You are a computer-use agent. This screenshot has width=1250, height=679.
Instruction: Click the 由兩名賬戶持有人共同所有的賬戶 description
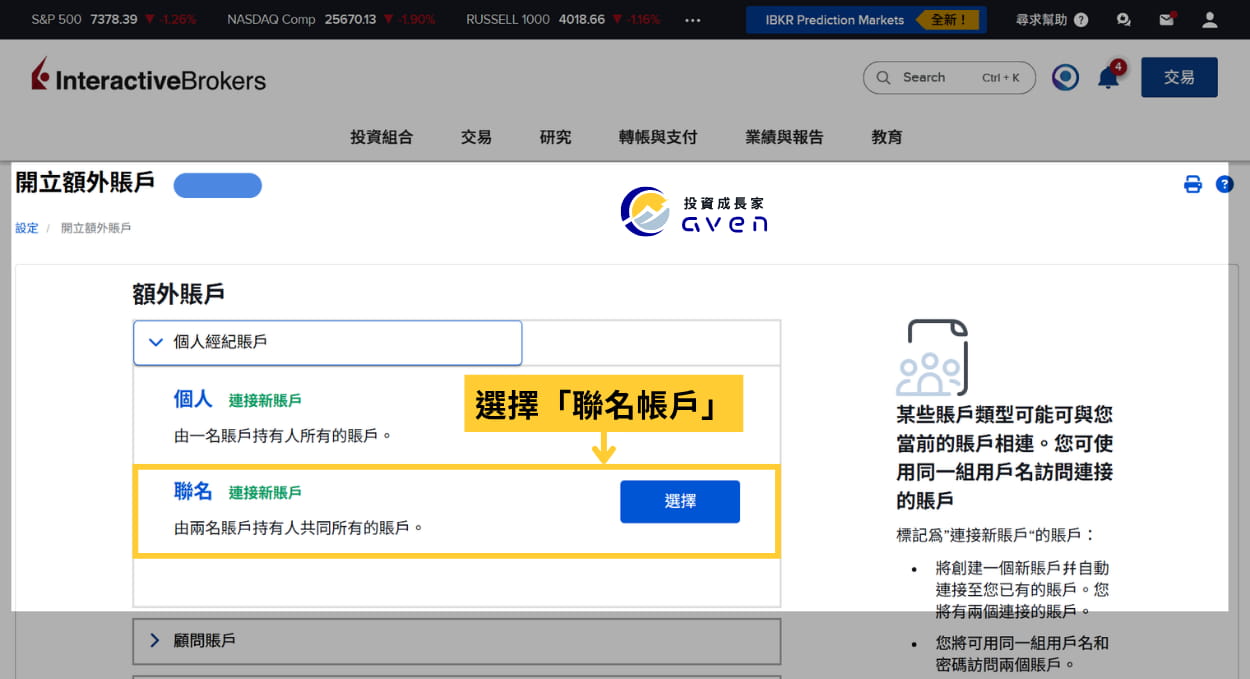[299, 527]
